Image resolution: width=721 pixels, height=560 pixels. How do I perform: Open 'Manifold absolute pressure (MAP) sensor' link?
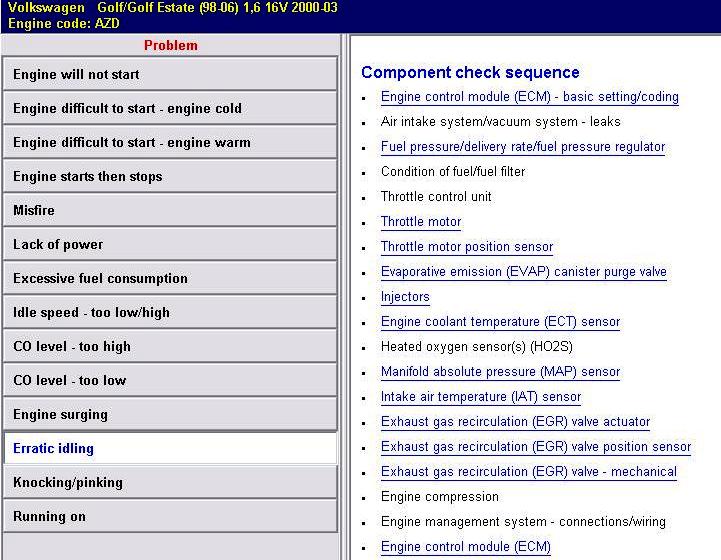pyautogui.click(x=500, y=372)
